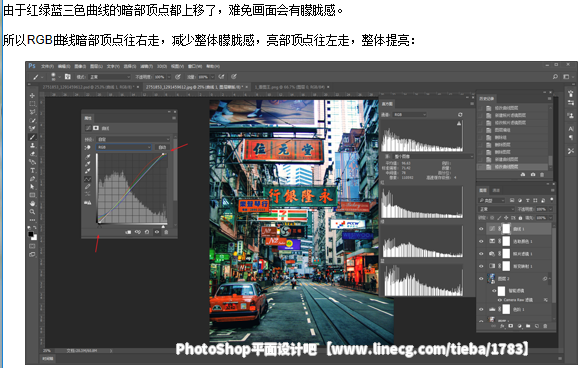Open the 文件(F) menu
Screen dimensions: 584x368
pos(48,66)
